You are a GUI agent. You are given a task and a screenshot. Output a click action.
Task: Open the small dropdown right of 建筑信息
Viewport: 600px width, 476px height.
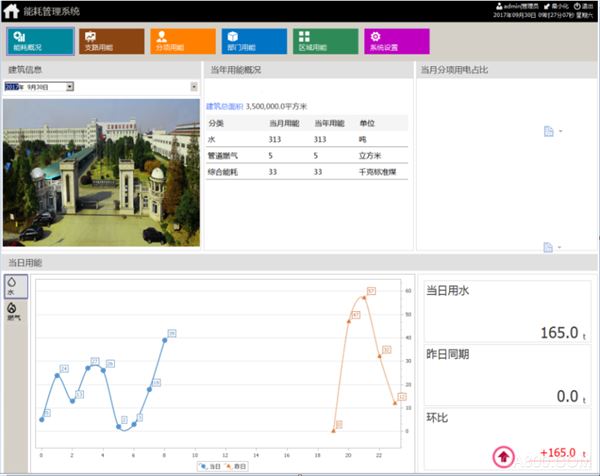[x=194, y=87]
